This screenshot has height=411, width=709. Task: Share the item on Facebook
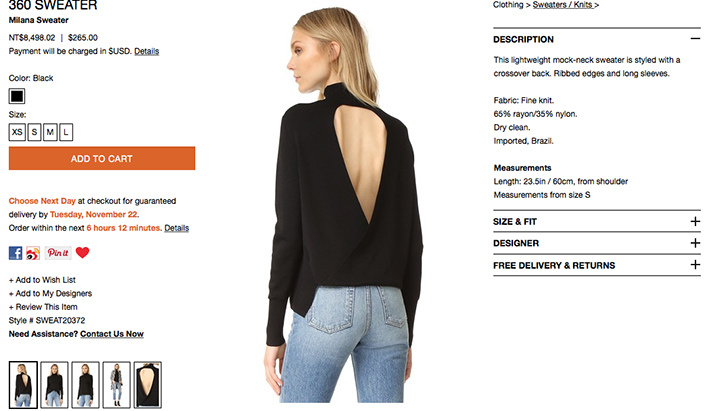click(15, 253)
